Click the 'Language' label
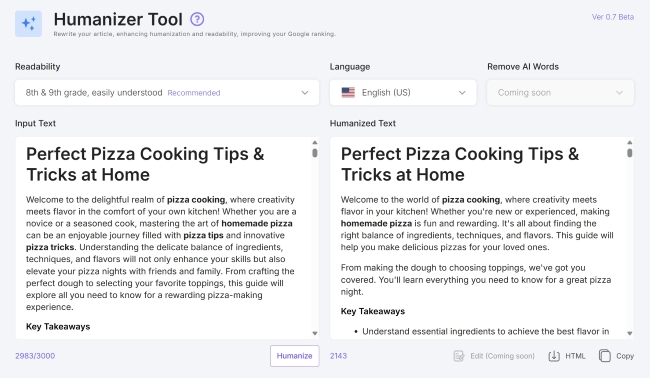 coord(350,67)
